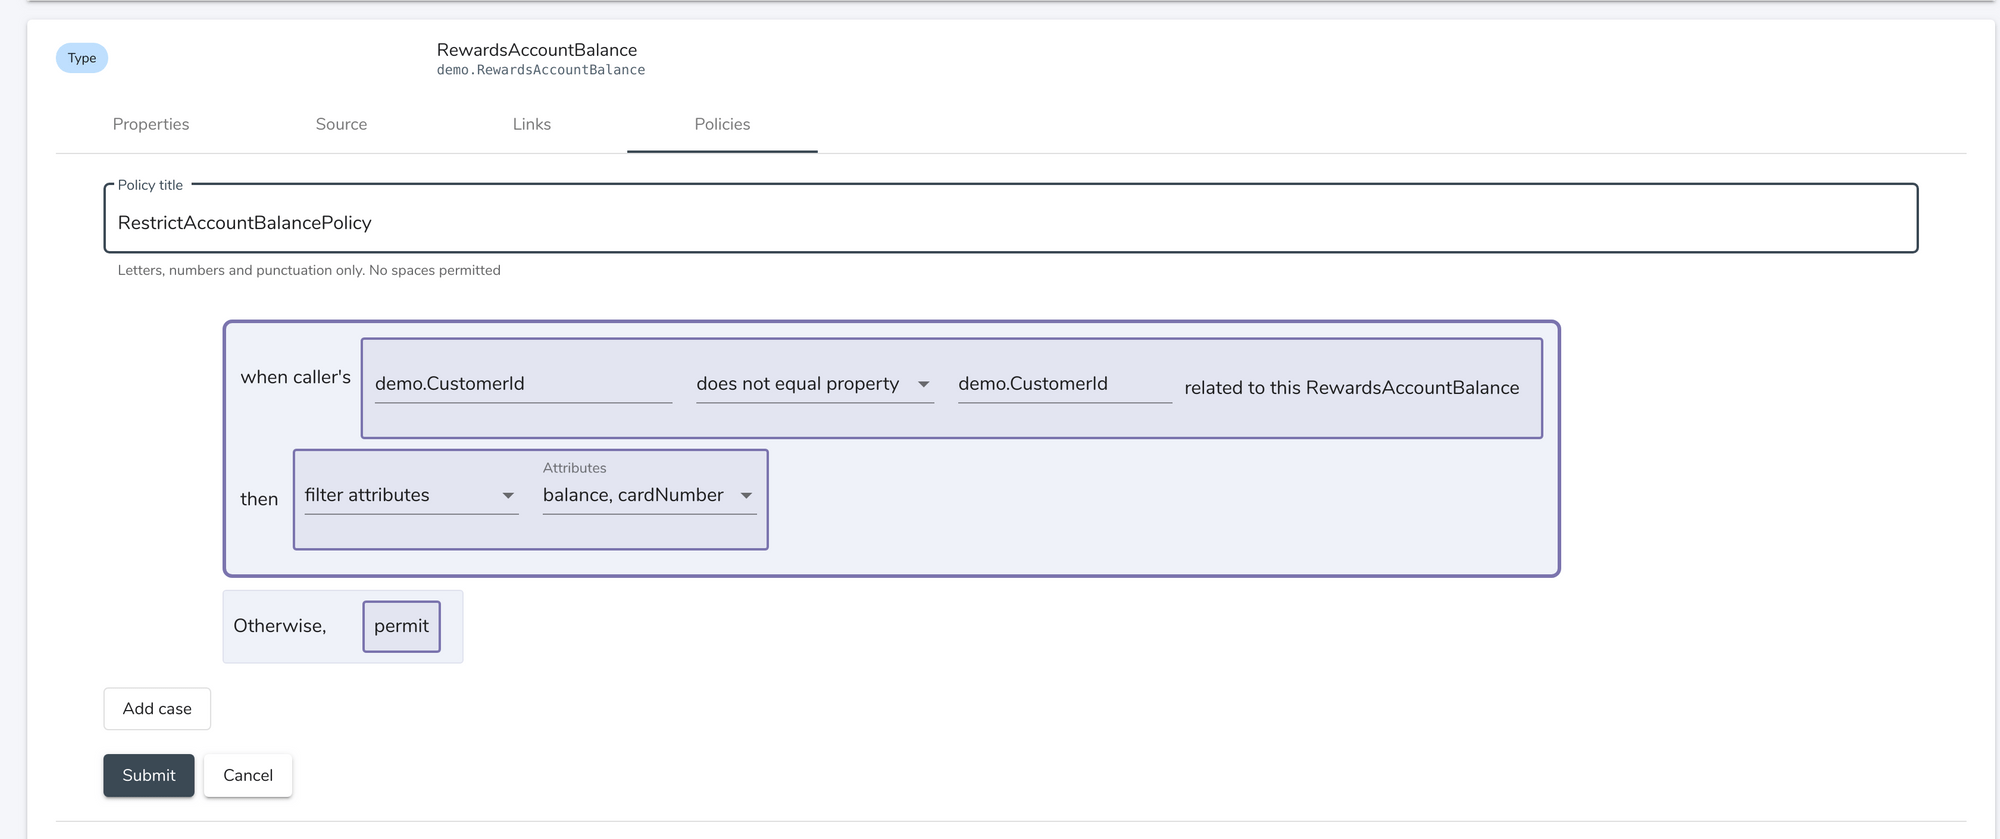Image resolution: width=2000 pixels, height=839 pixels.
Task: Select the Policies tab
Action: point(722,124)
